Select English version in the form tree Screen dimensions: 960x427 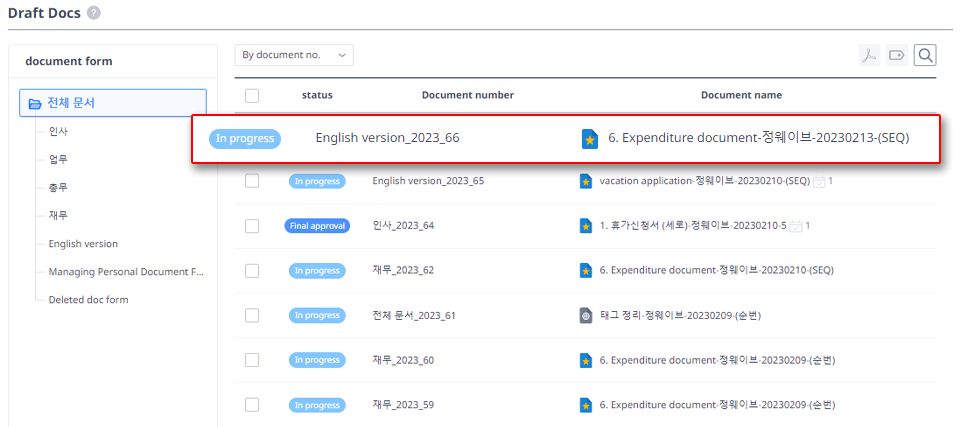83,244
